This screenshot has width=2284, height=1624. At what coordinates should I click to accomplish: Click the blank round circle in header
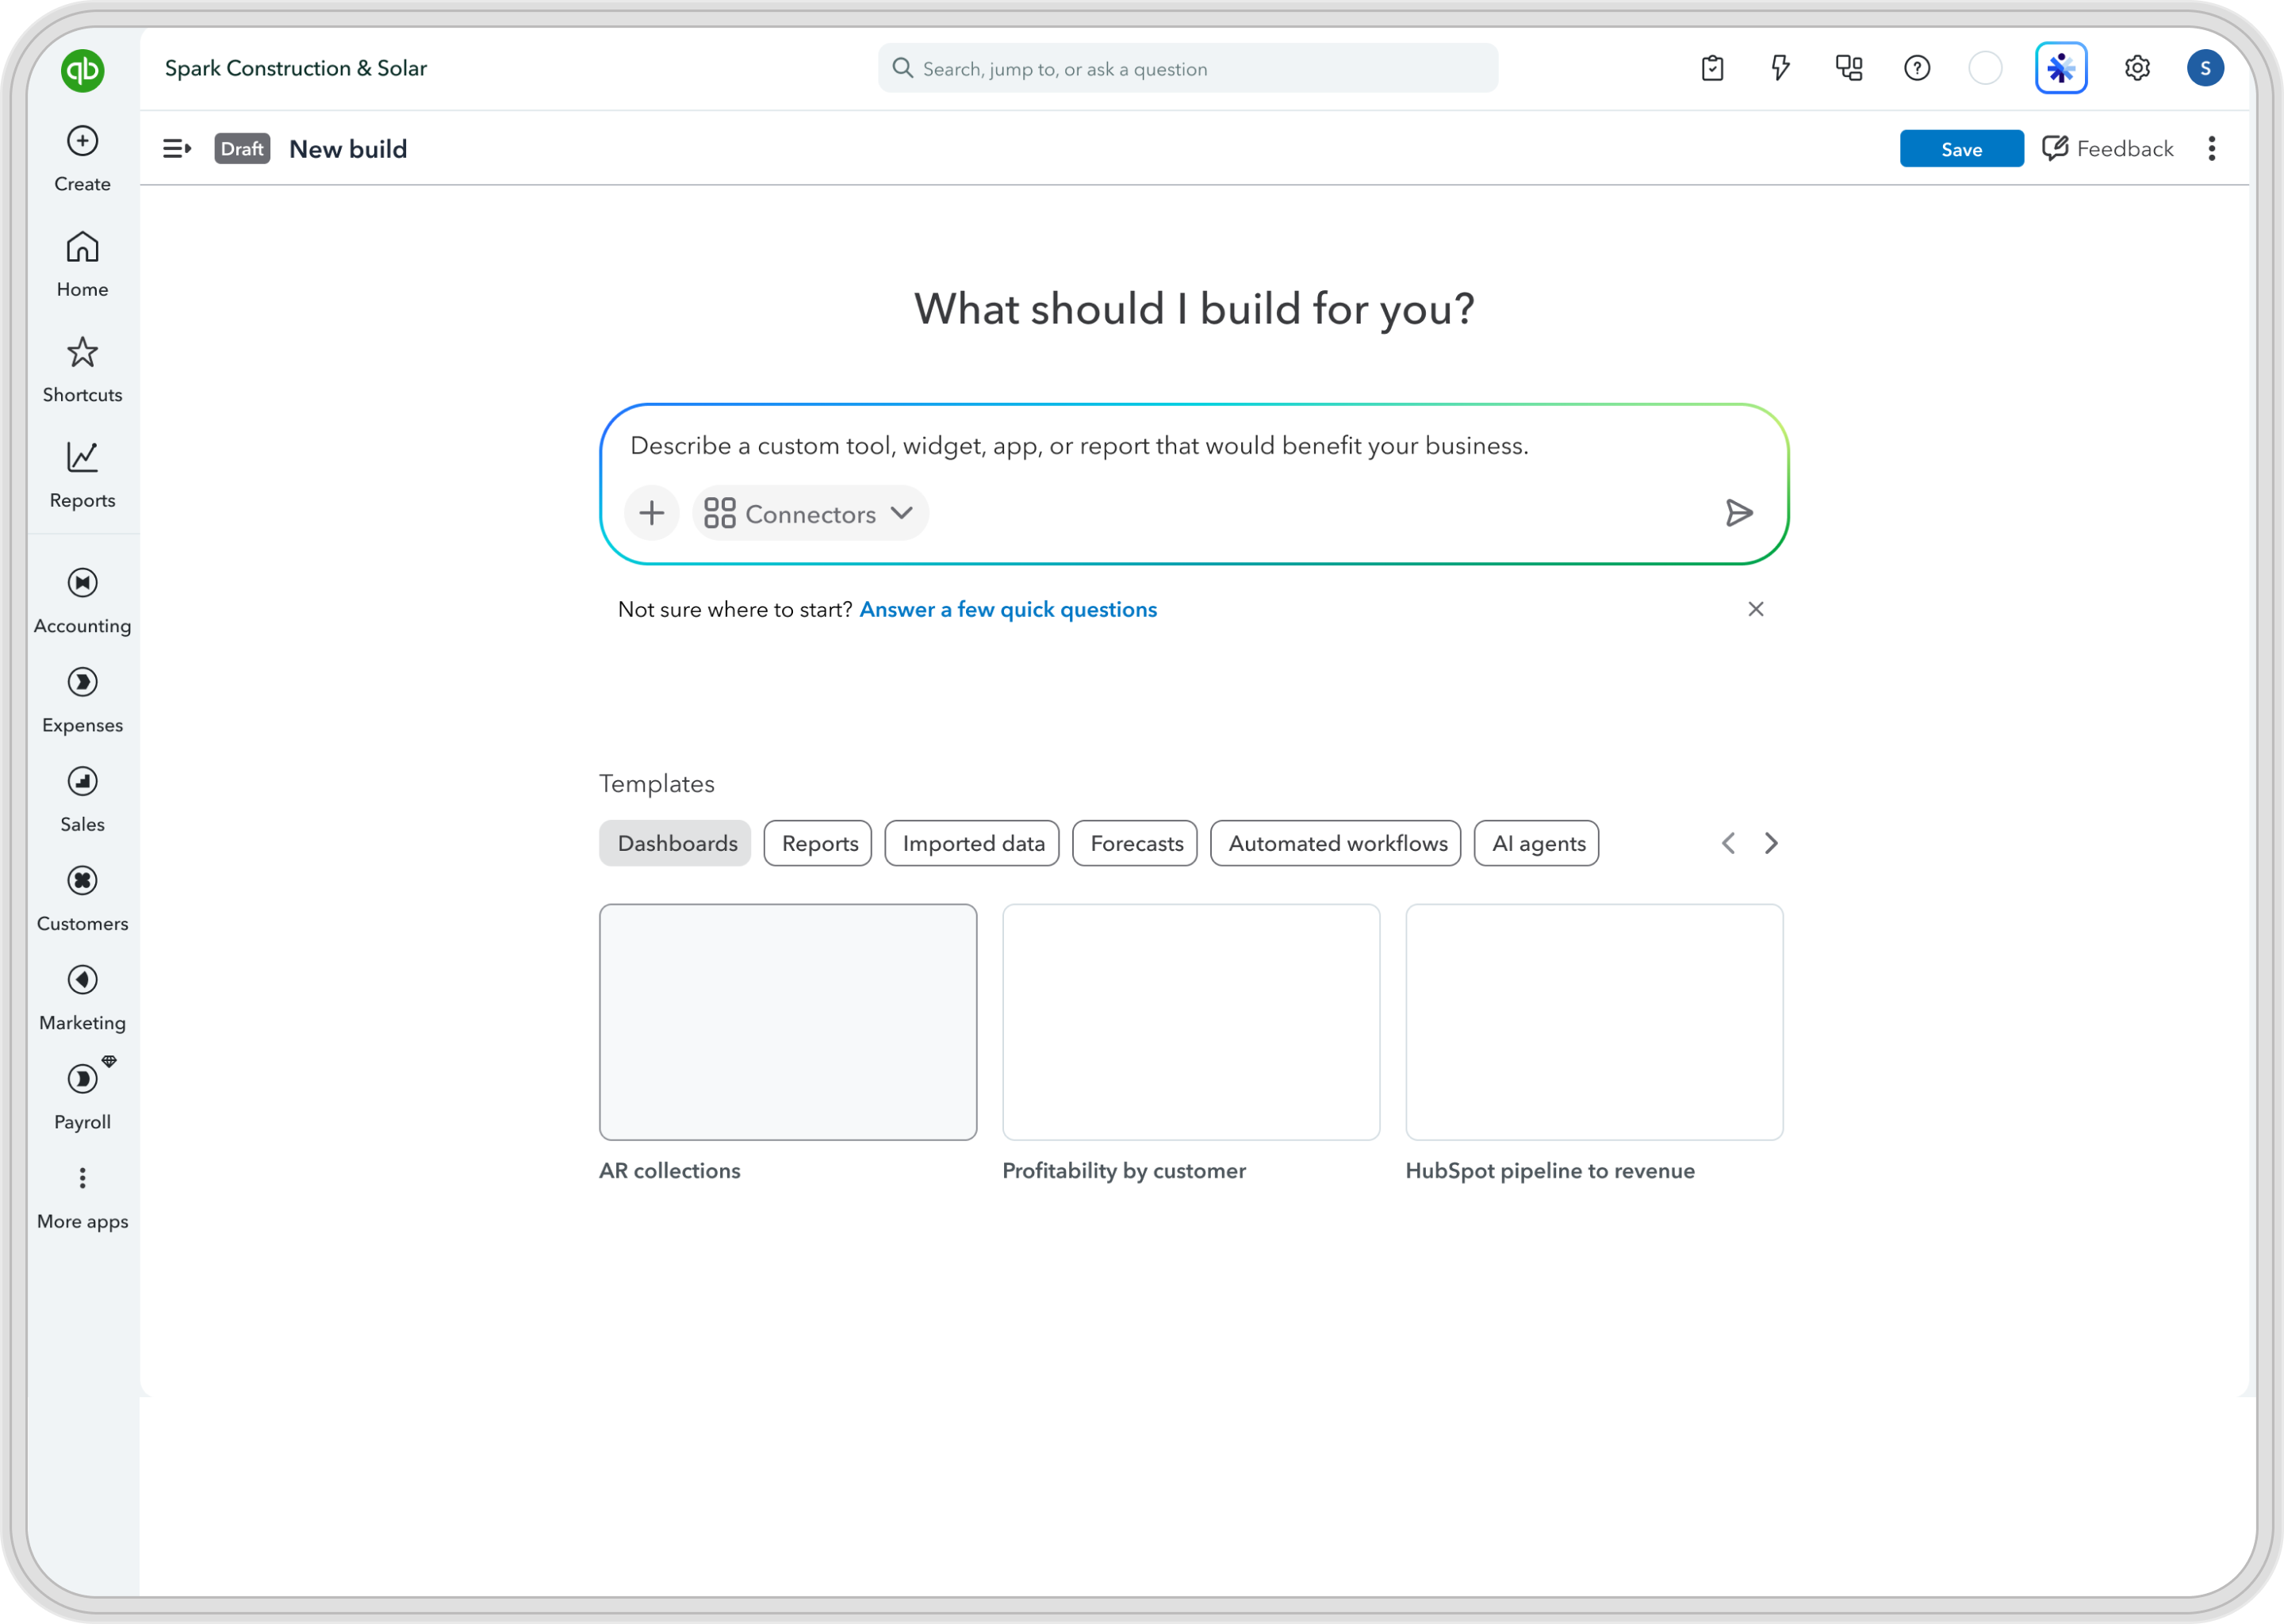1985,68
